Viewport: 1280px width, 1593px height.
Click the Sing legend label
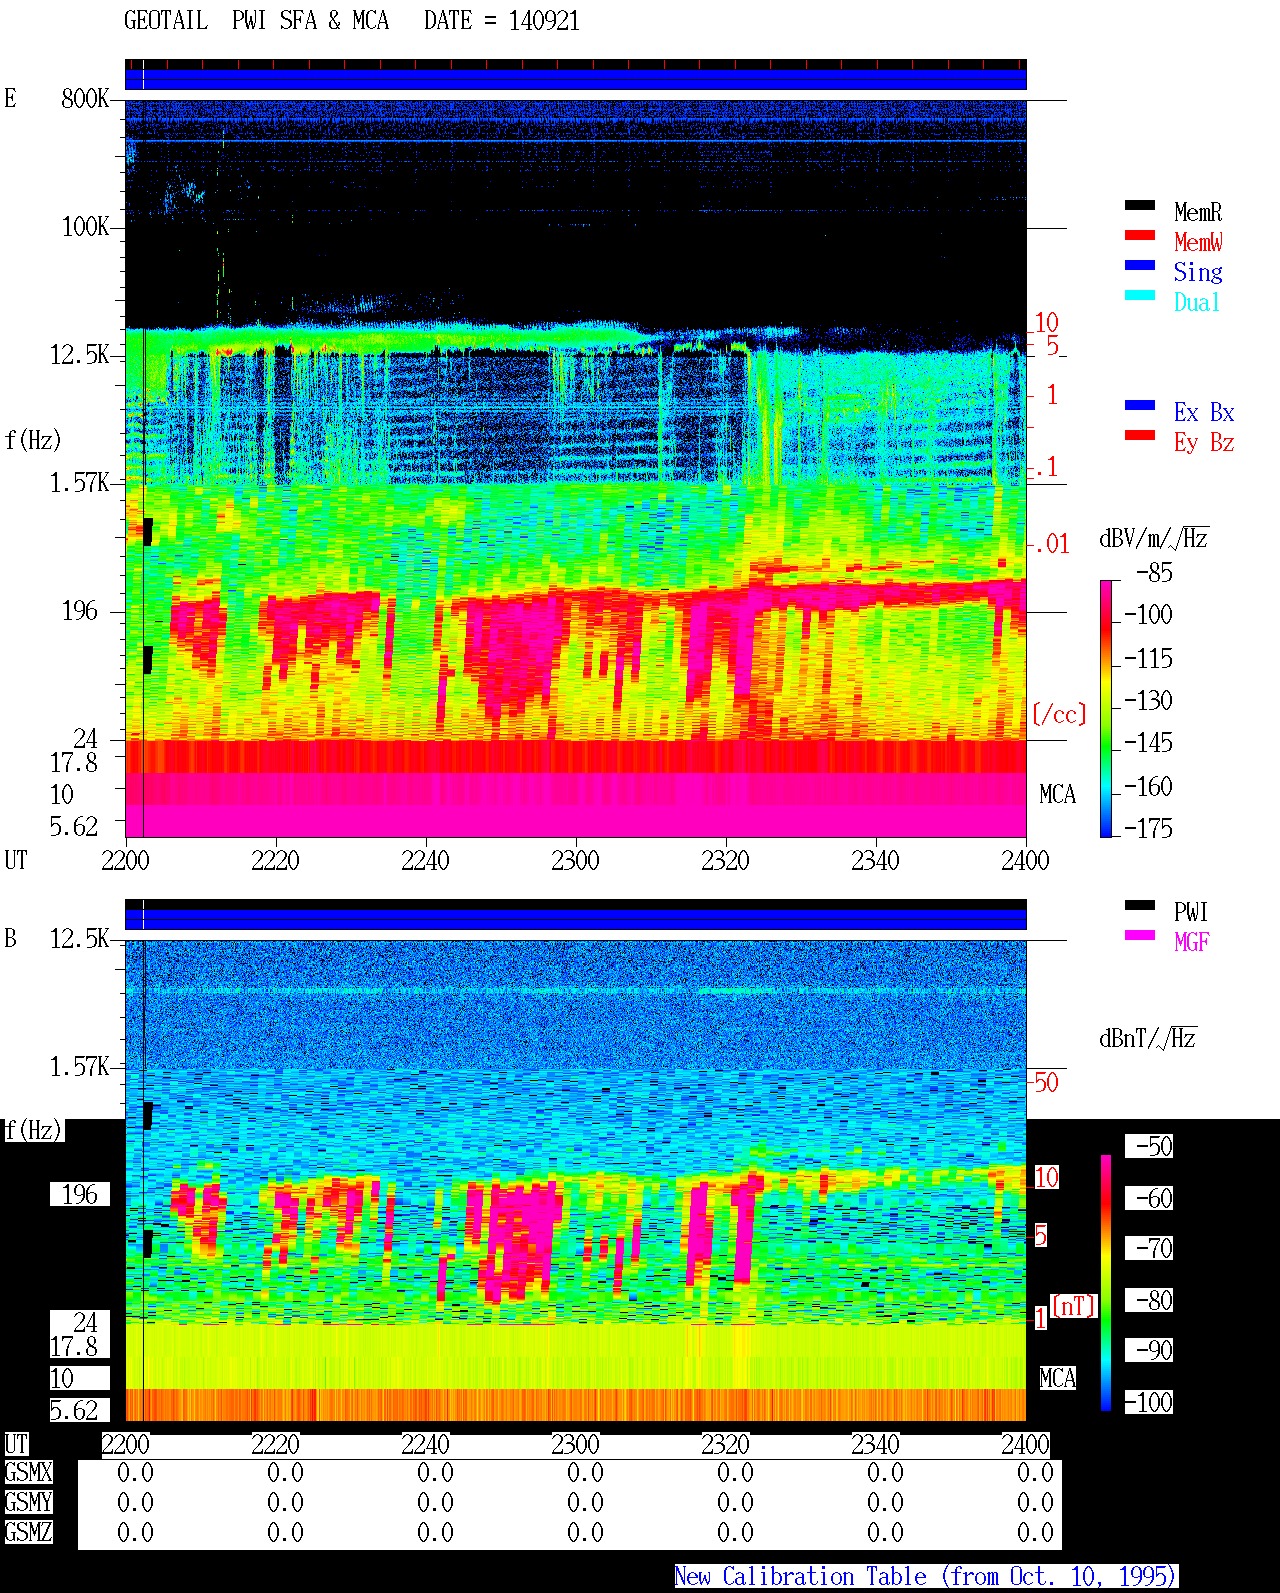click(1198, 272)
